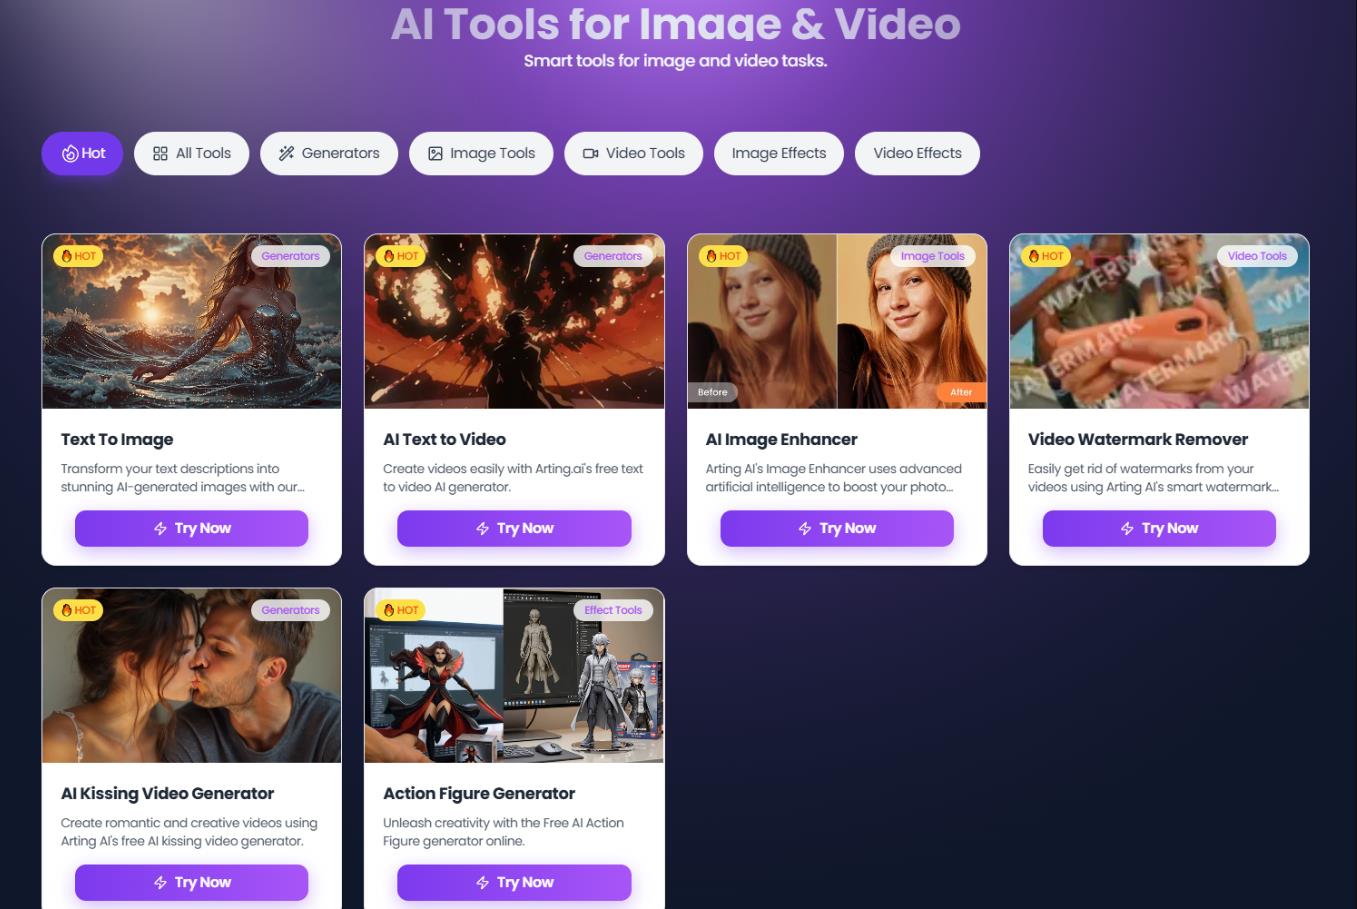Click the AI Image Enhancer title
The height and width of the screenshot is (909, 1357).
click(781, 439)
